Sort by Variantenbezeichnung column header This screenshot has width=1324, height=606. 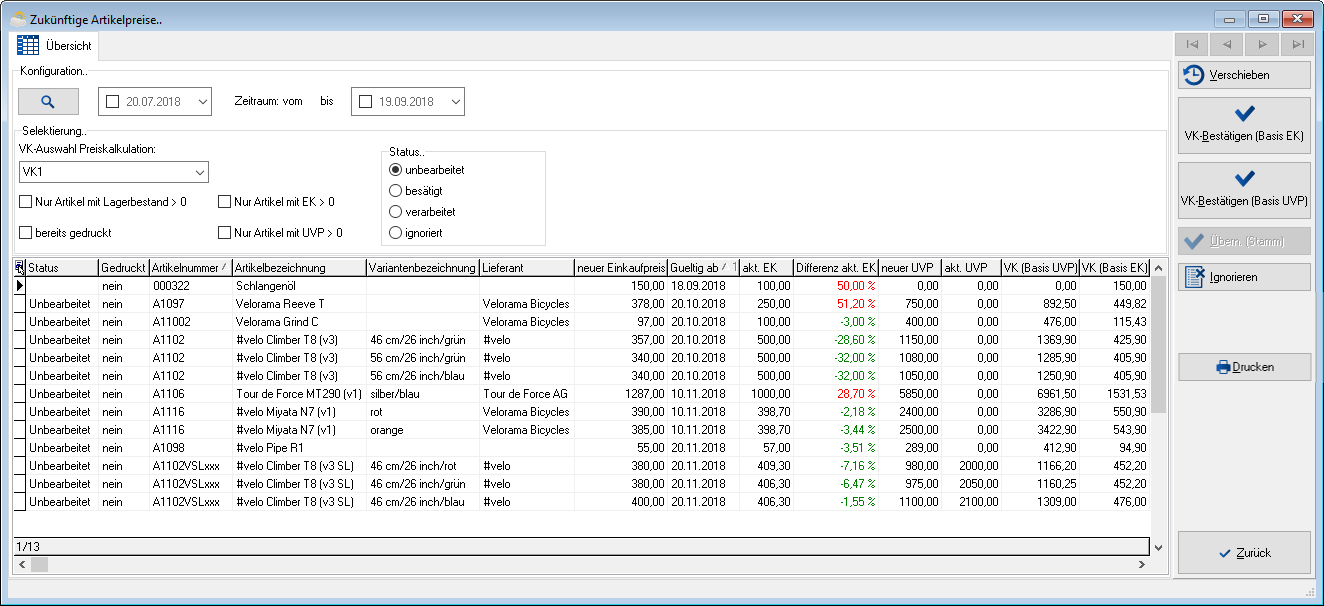click(422, 268)
